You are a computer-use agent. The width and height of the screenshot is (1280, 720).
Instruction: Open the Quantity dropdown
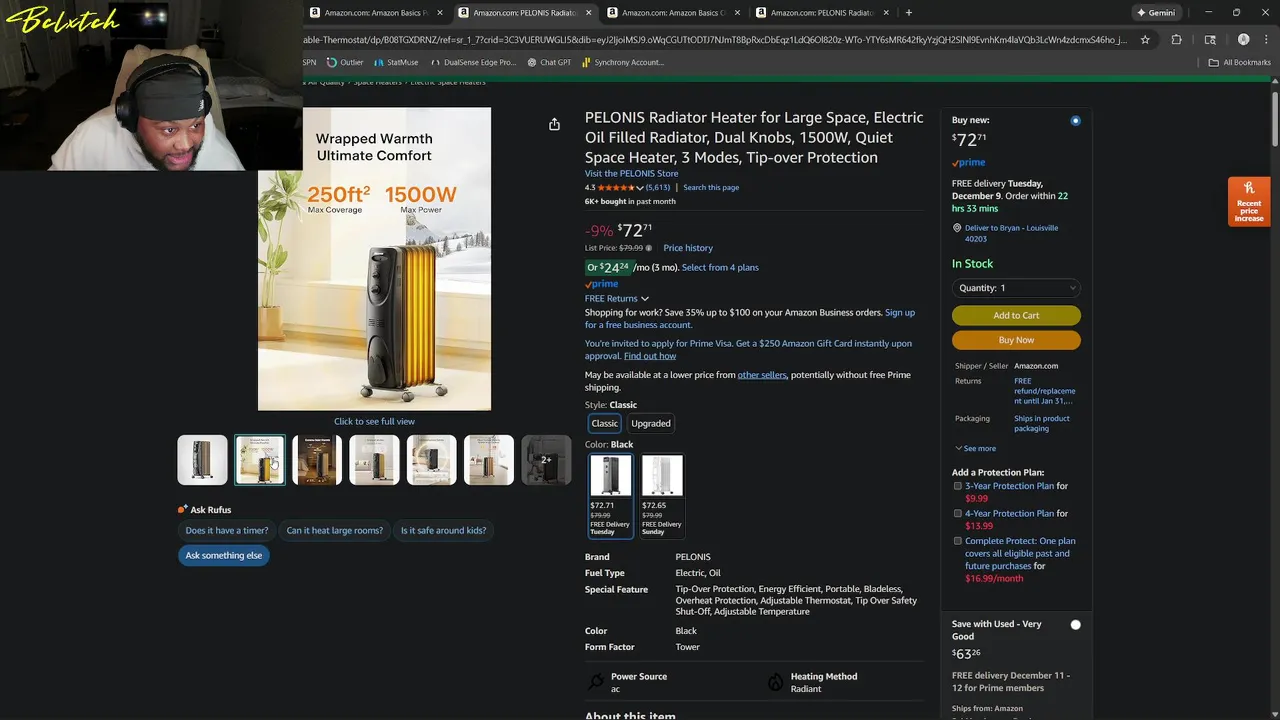1016,288
